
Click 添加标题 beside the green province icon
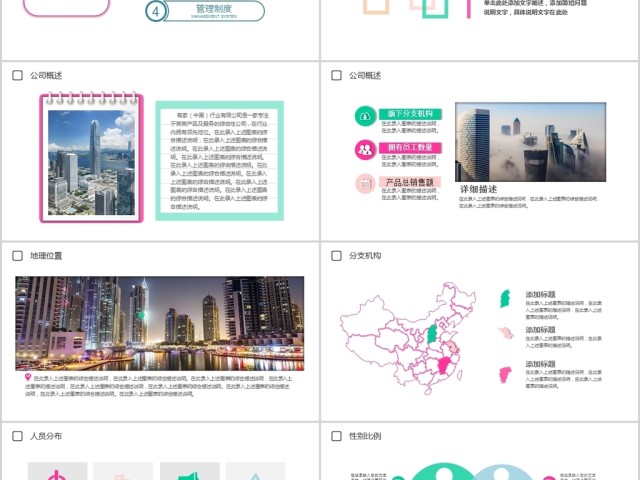point(540,294)
